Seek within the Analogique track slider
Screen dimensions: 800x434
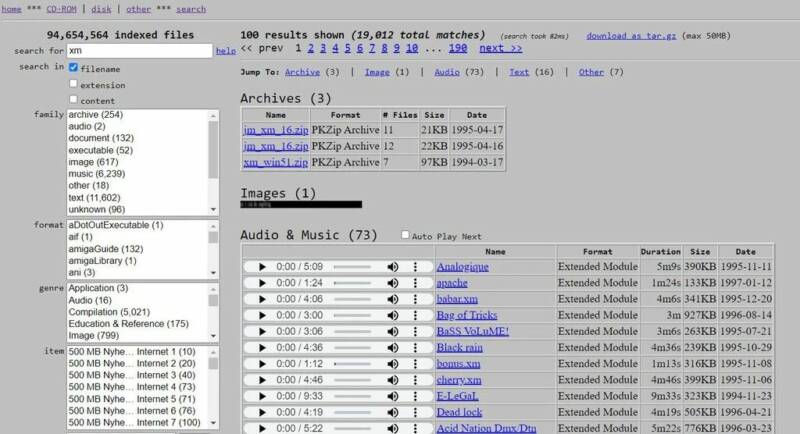pyautogui.click(x=353, y=267)
